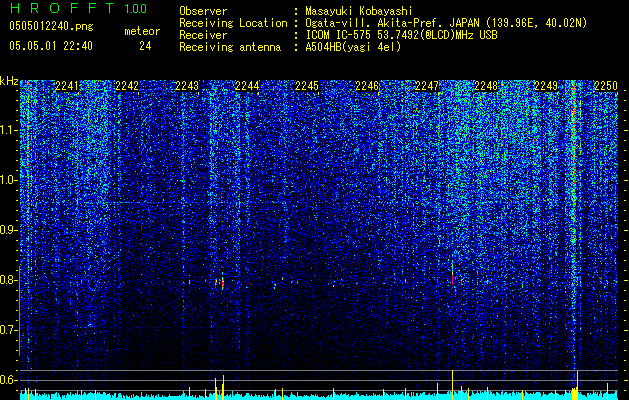The width and height of the screenshot is (629, 400).
Task: Select the filename 0505012240.png
Action: 51,26
